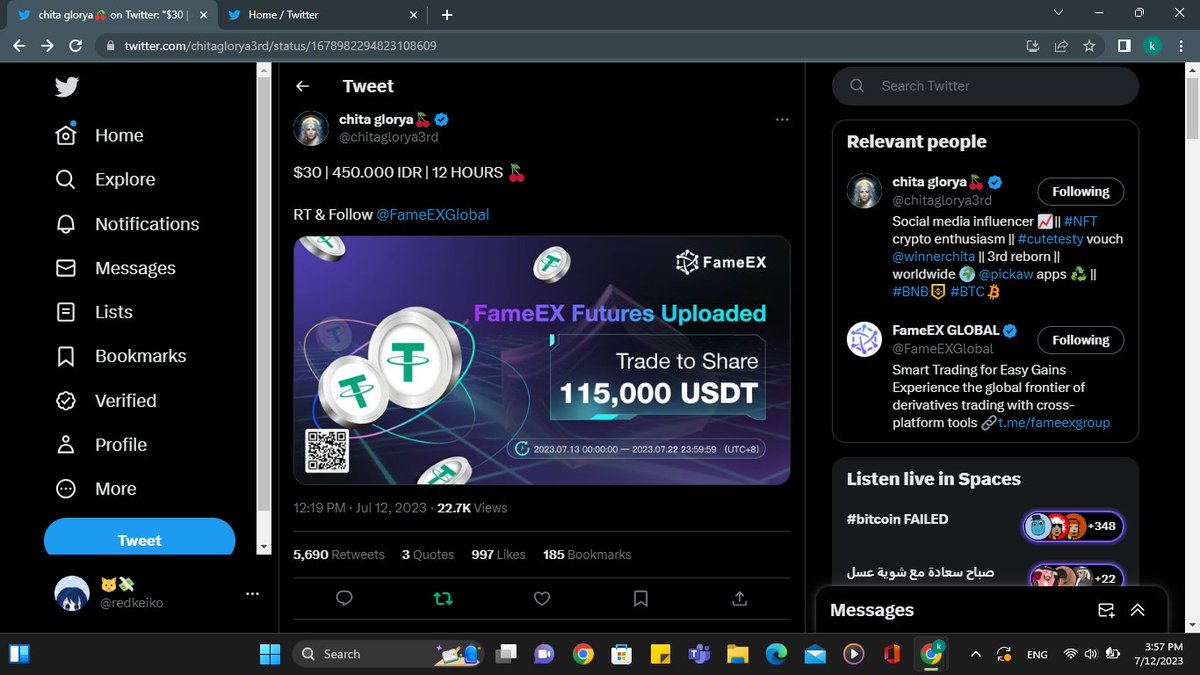
Task: View the 3 Quotes list
Action: [x=428, y=554]
